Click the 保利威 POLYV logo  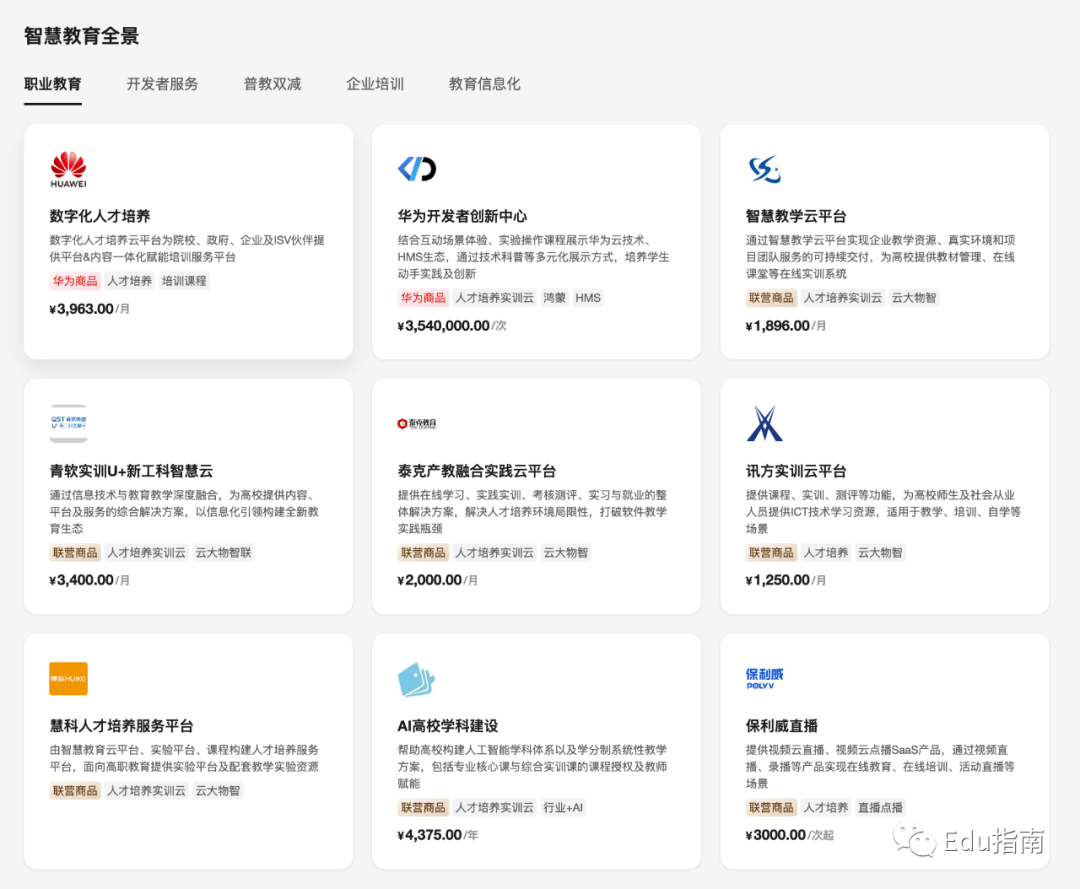(765, 678)
